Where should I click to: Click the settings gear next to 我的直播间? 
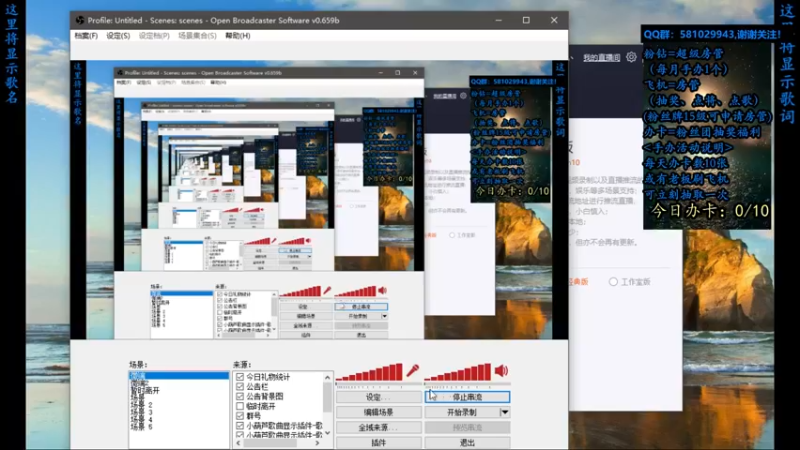[x=631, y=57]
